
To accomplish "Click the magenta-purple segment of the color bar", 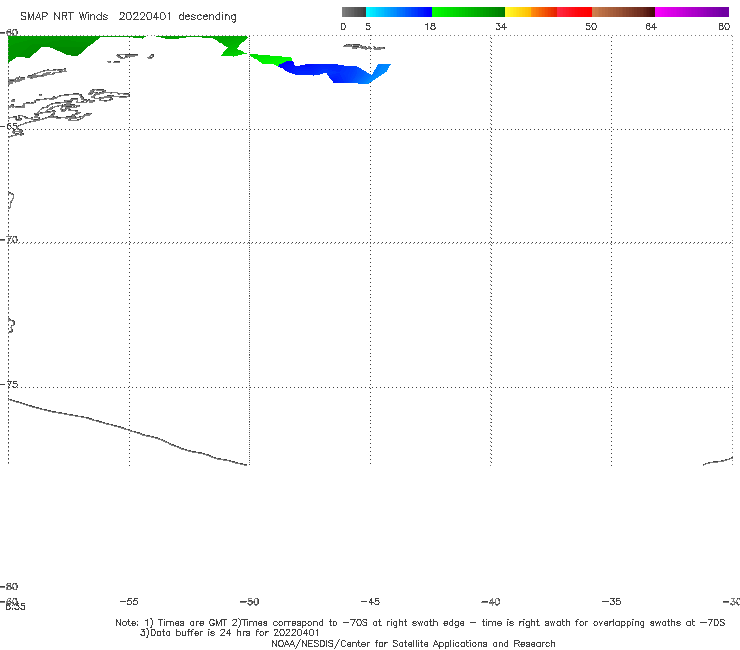I will (692, 12).
